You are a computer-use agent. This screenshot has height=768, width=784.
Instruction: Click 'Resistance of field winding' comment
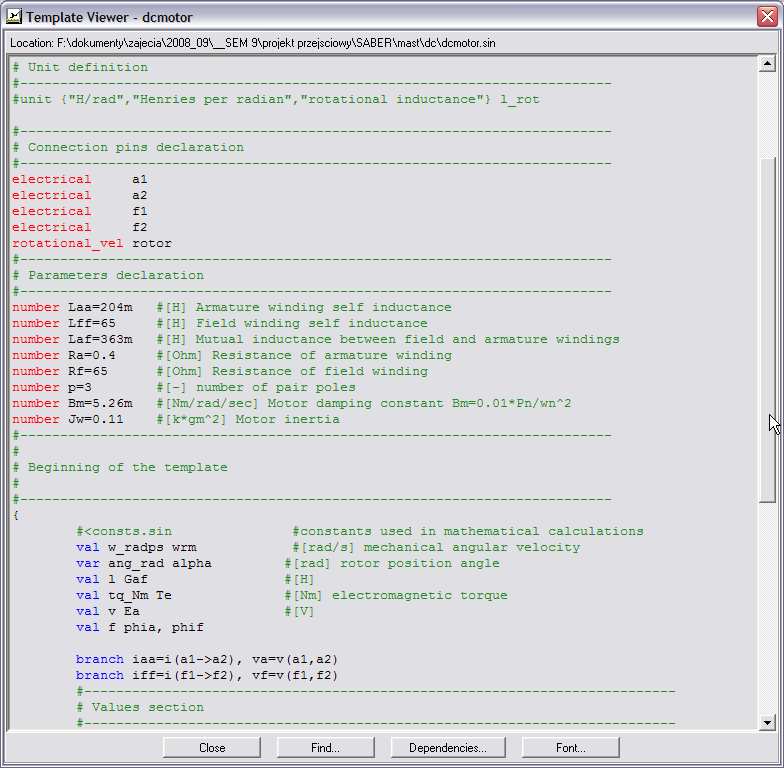[x=320, y=371]
